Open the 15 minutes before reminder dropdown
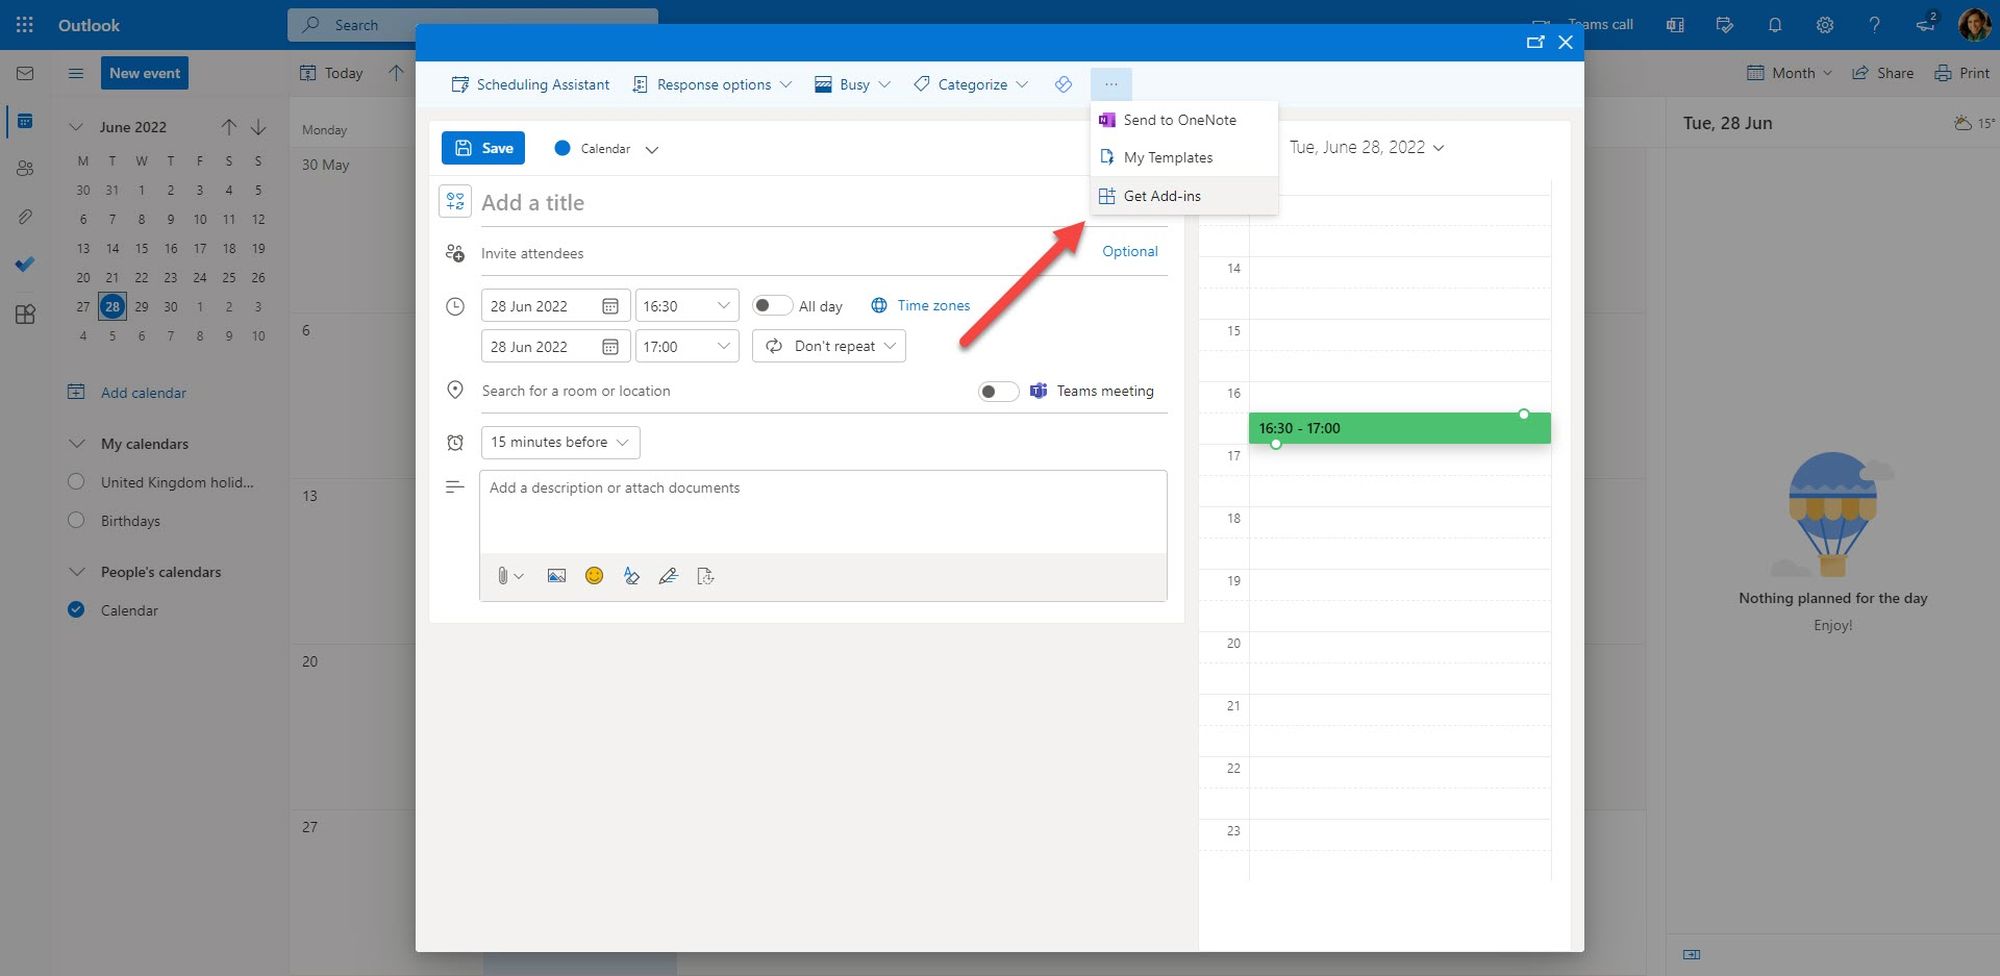The image size is (2000, 976). (x=560, y=442)
